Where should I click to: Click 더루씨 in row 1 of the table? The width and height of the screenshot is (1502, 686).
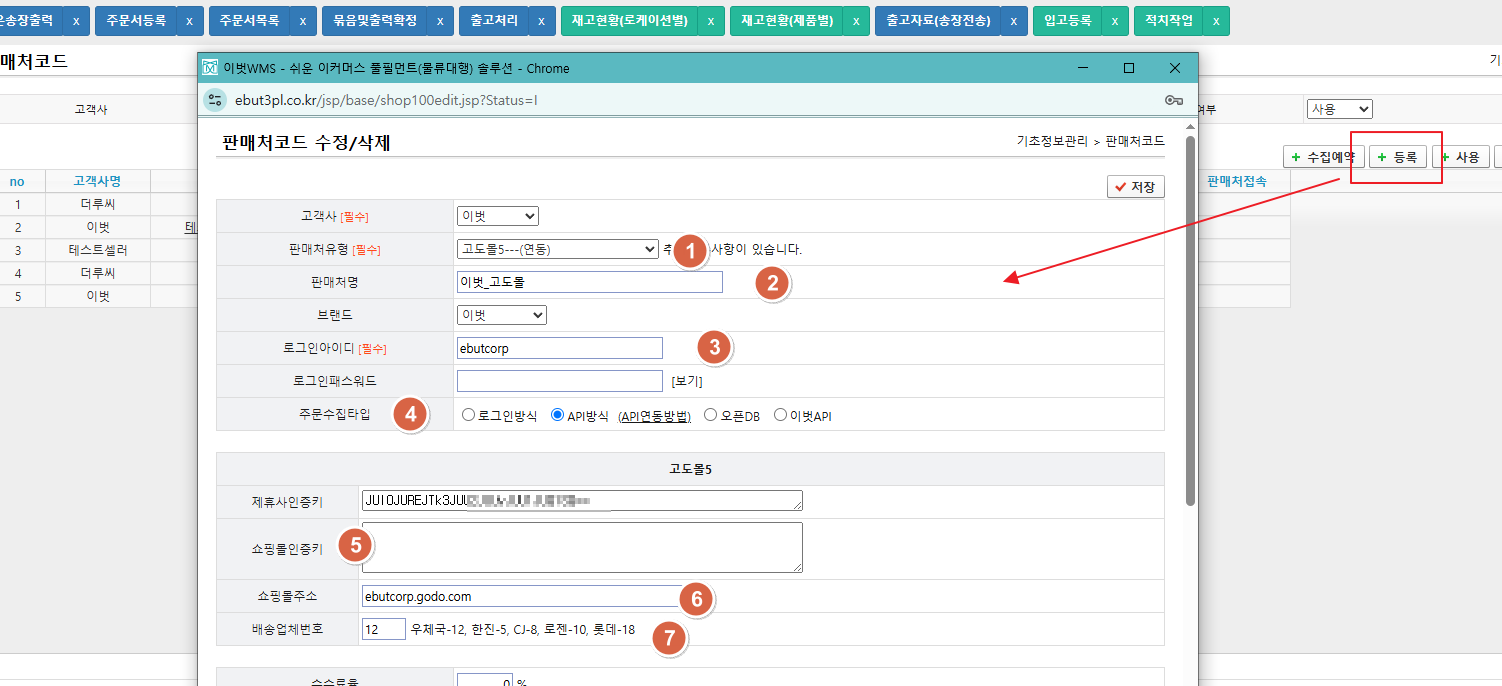pyautogui.click(x=97, y=204)
